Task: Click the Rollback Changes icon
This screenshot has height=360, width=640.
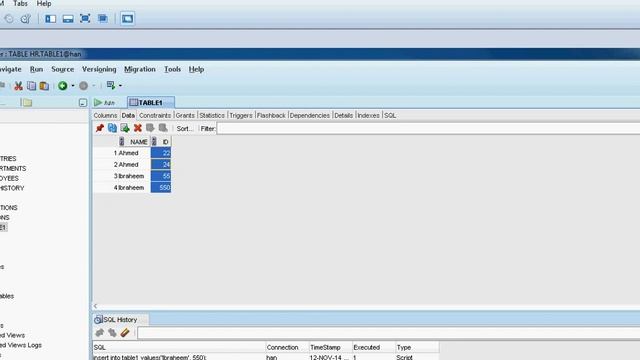Action: pos(163,128)
